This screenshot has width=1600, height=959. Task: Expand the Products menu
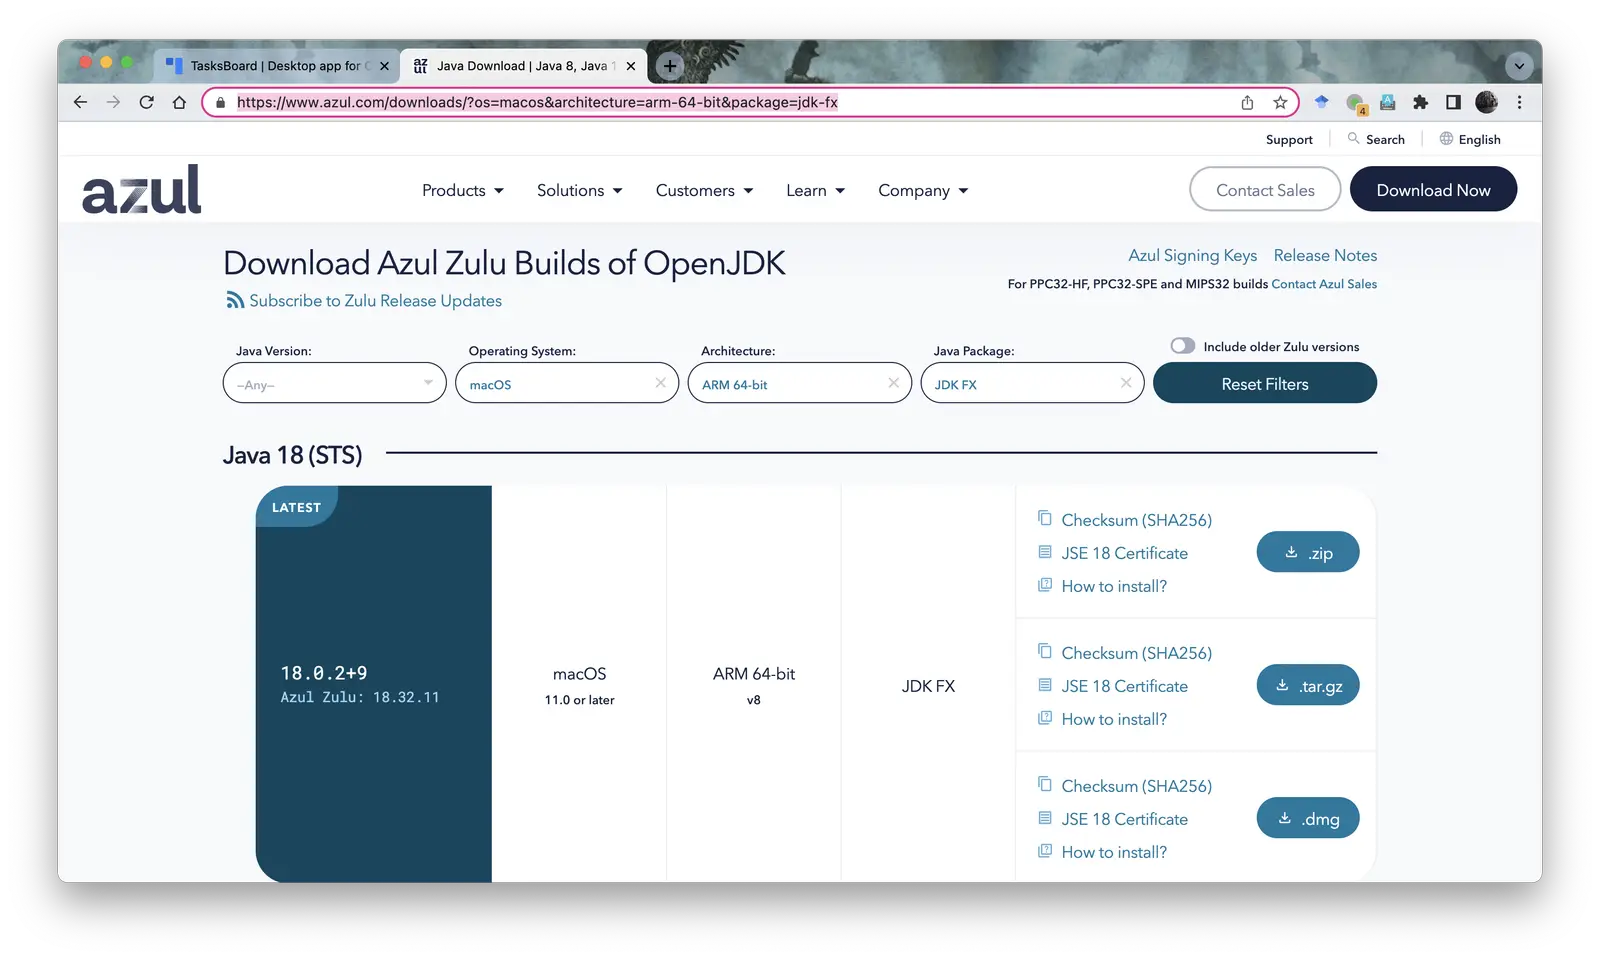(x=462, y=190)
